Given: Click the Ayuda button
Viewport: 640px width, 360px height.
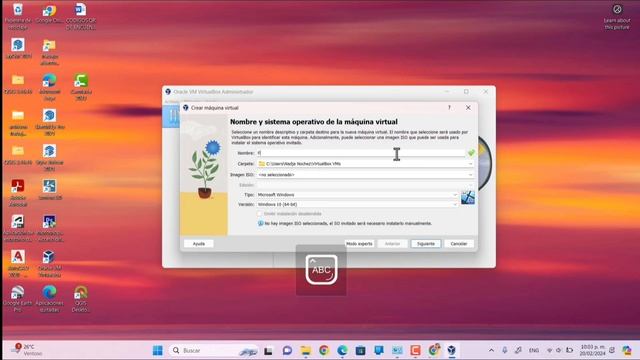Looking at the screenshot, I should 199,244.
